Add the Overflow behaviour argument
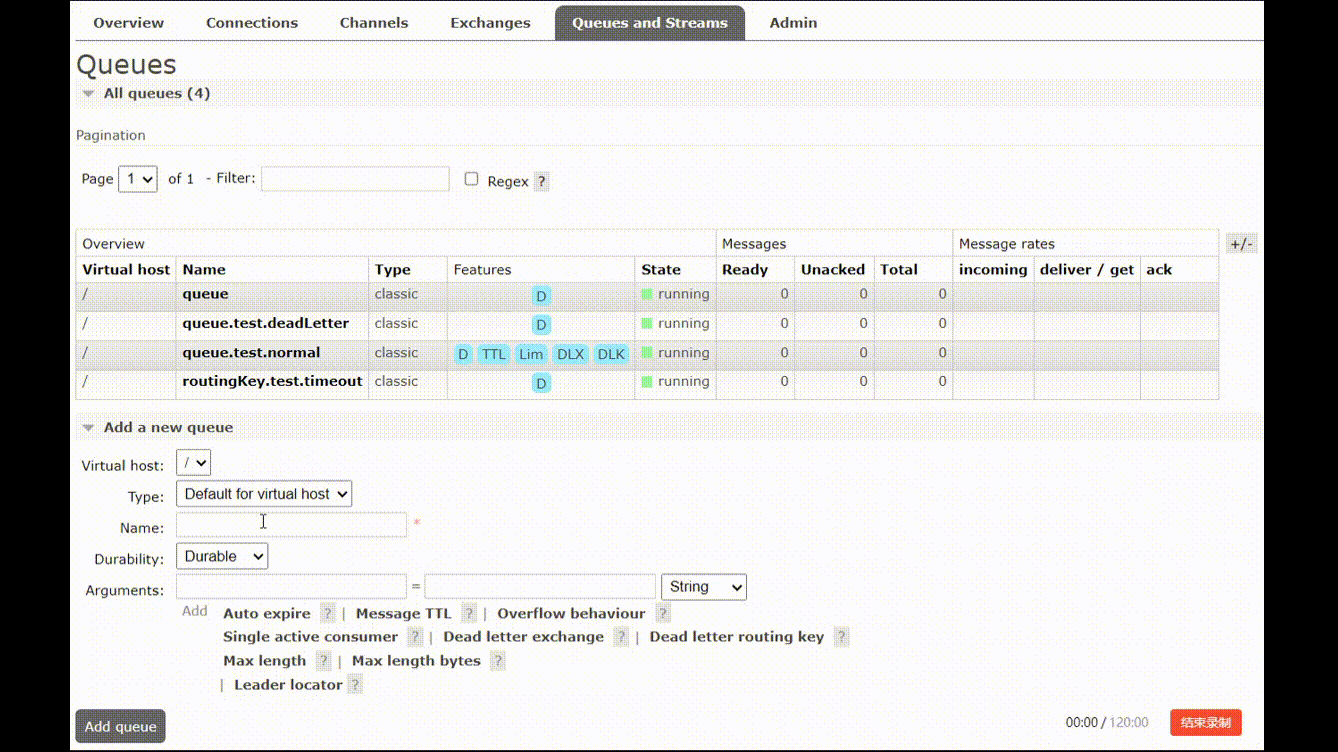Viewport: 1338px width, 752px height. click(571, 613)
